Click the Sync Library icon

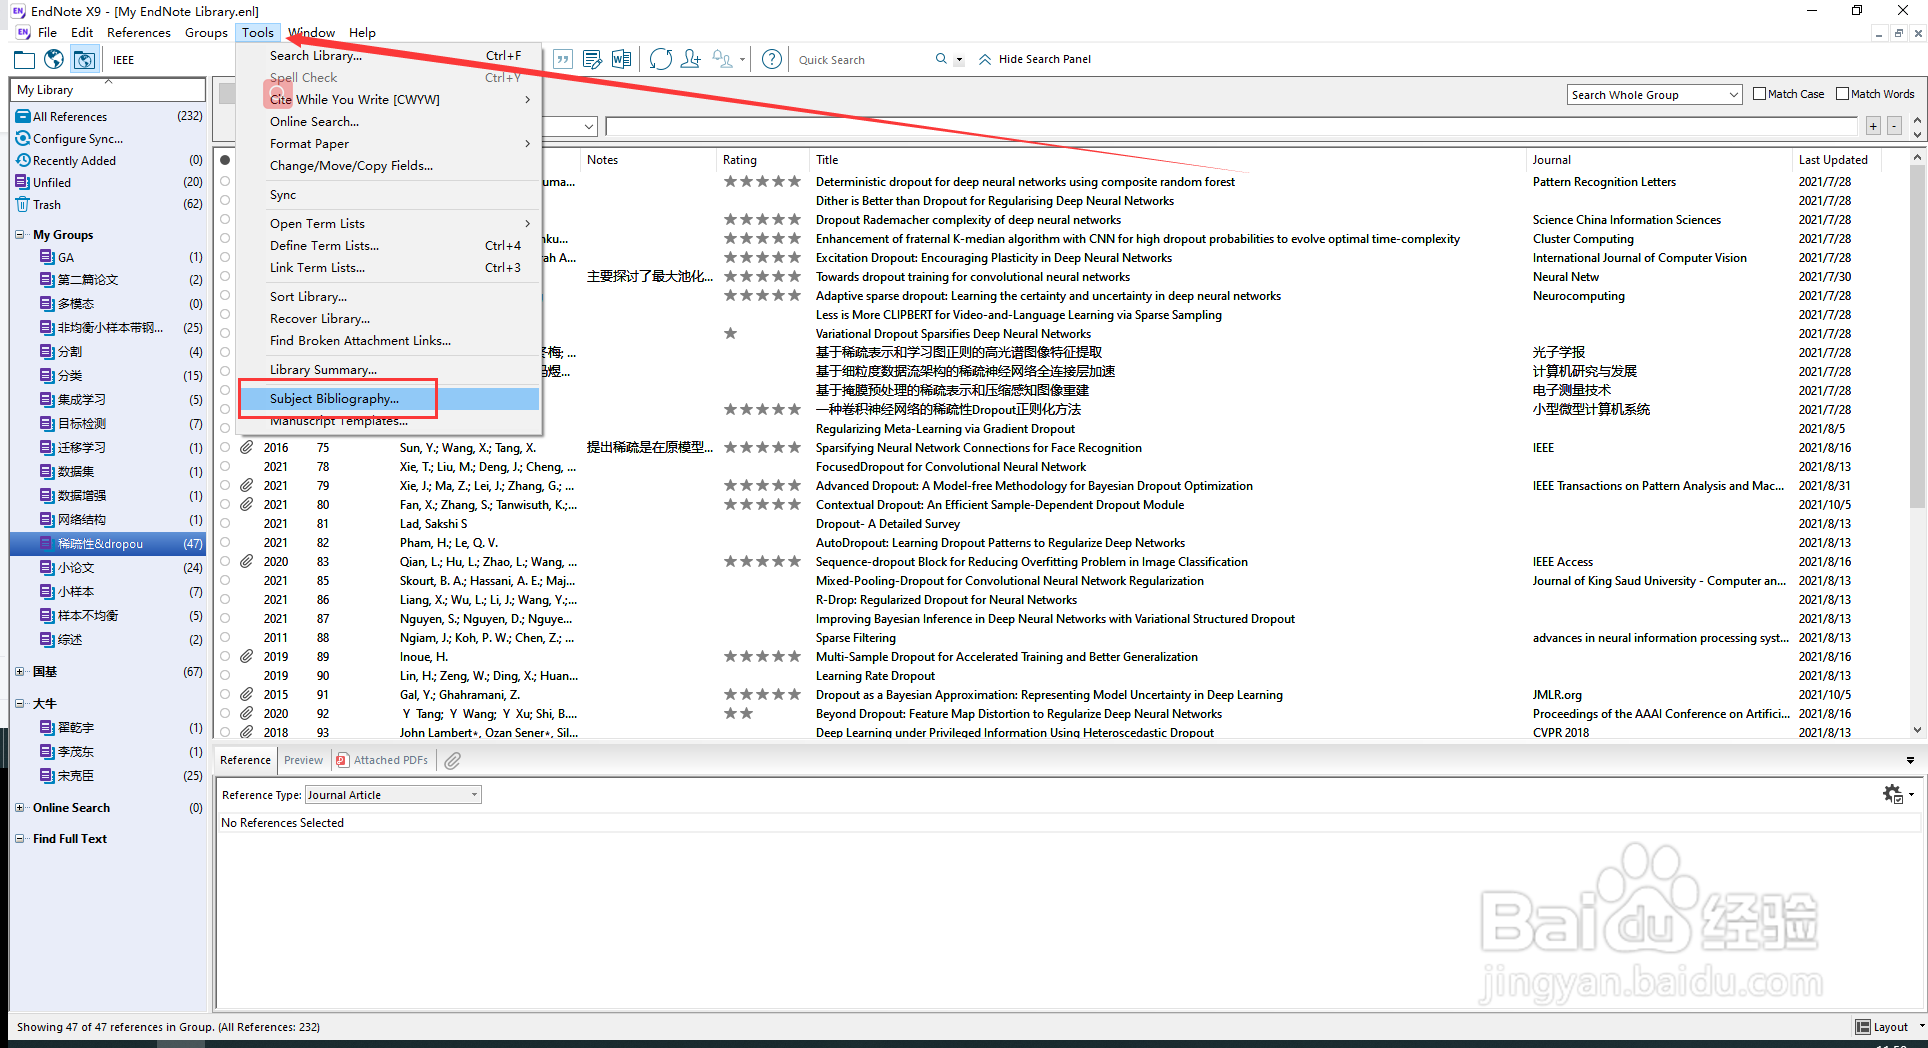(x=660, y=60)
